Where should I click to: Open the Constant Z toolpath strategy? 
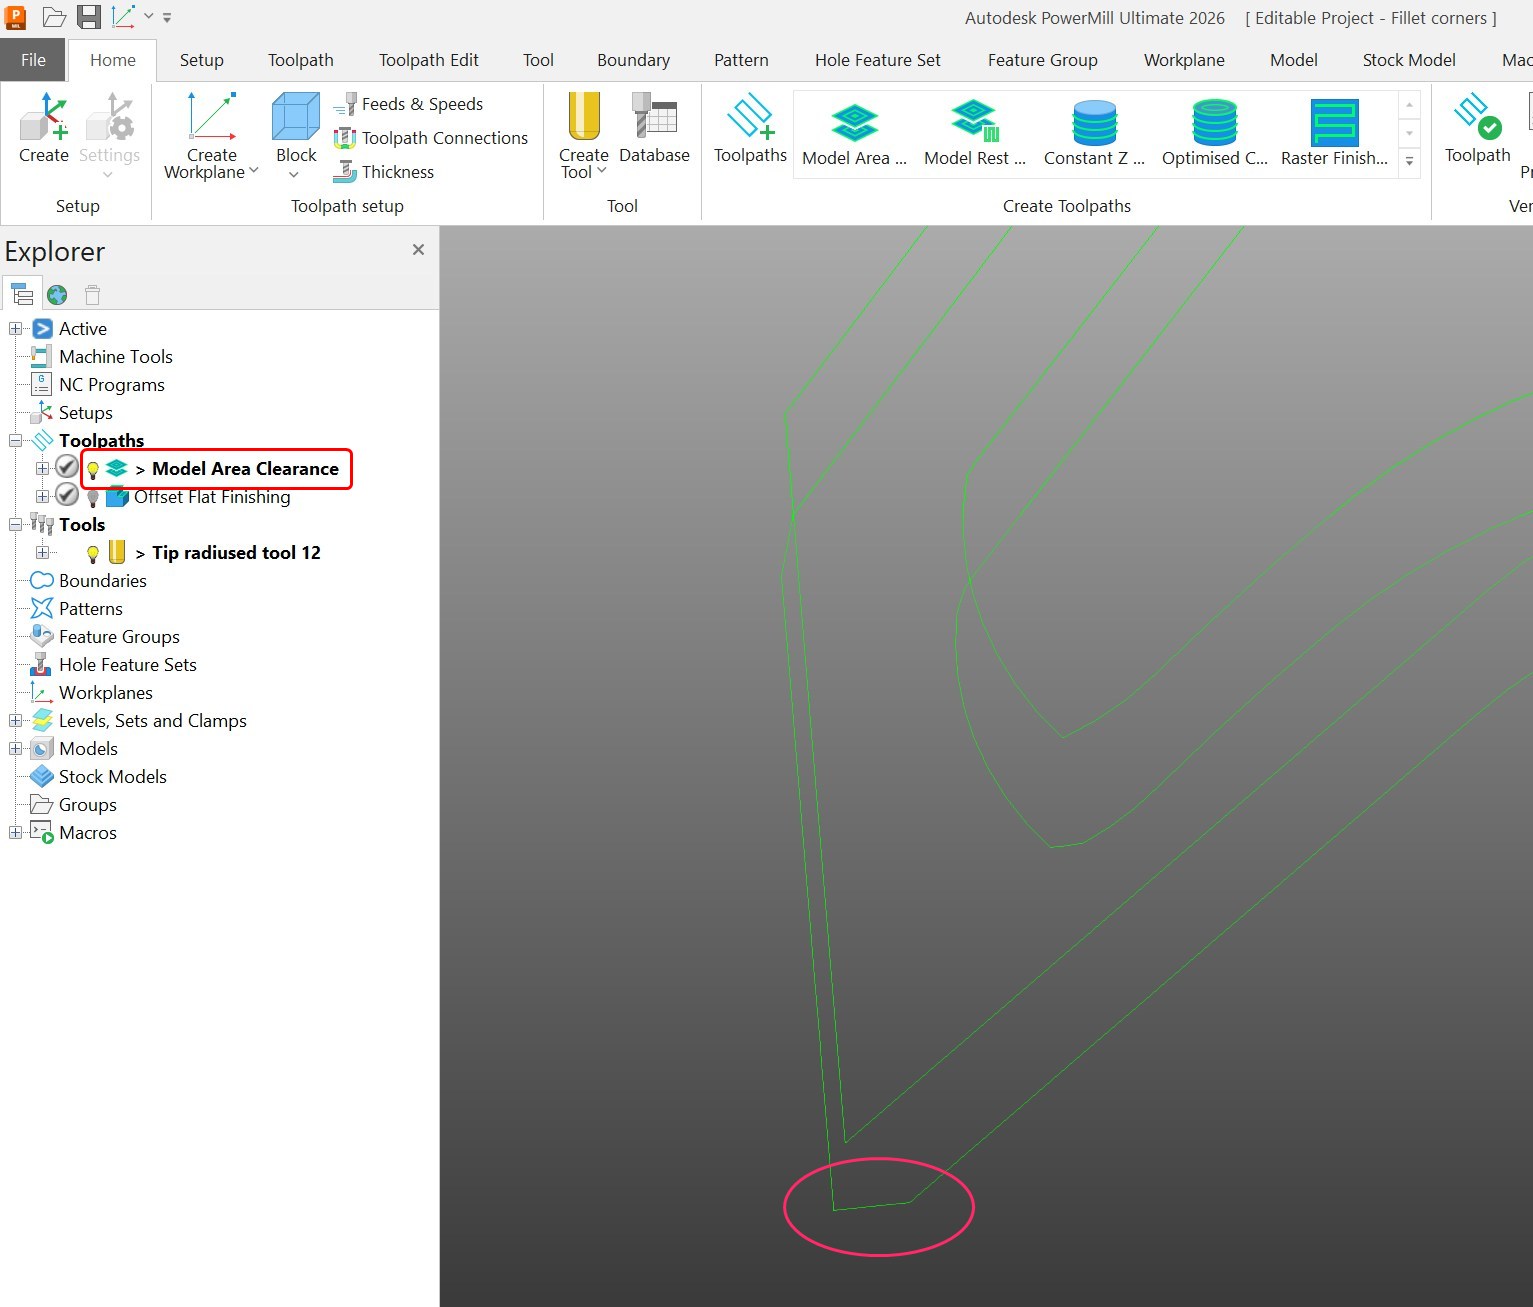tap(1093, 122)
